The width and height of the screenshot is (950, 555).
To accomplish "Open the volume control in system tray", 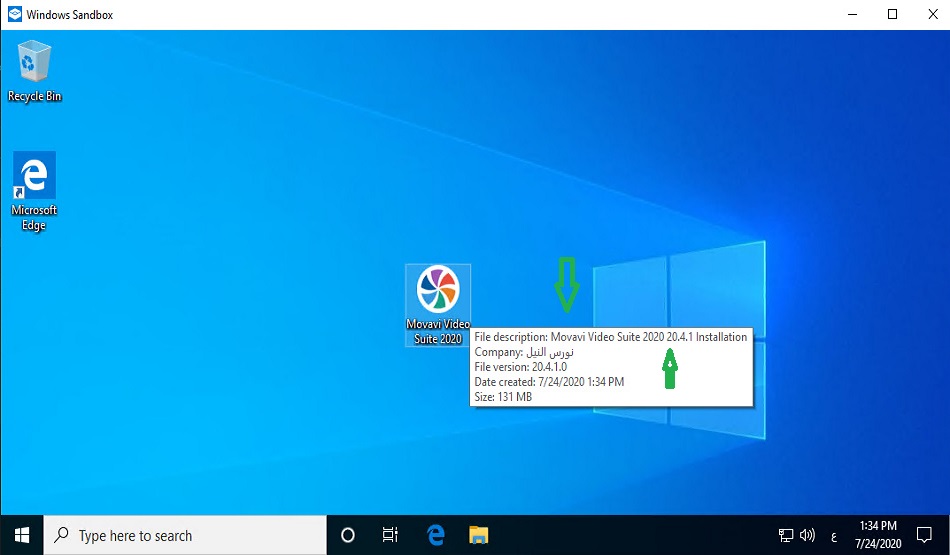I will (807, 535).
